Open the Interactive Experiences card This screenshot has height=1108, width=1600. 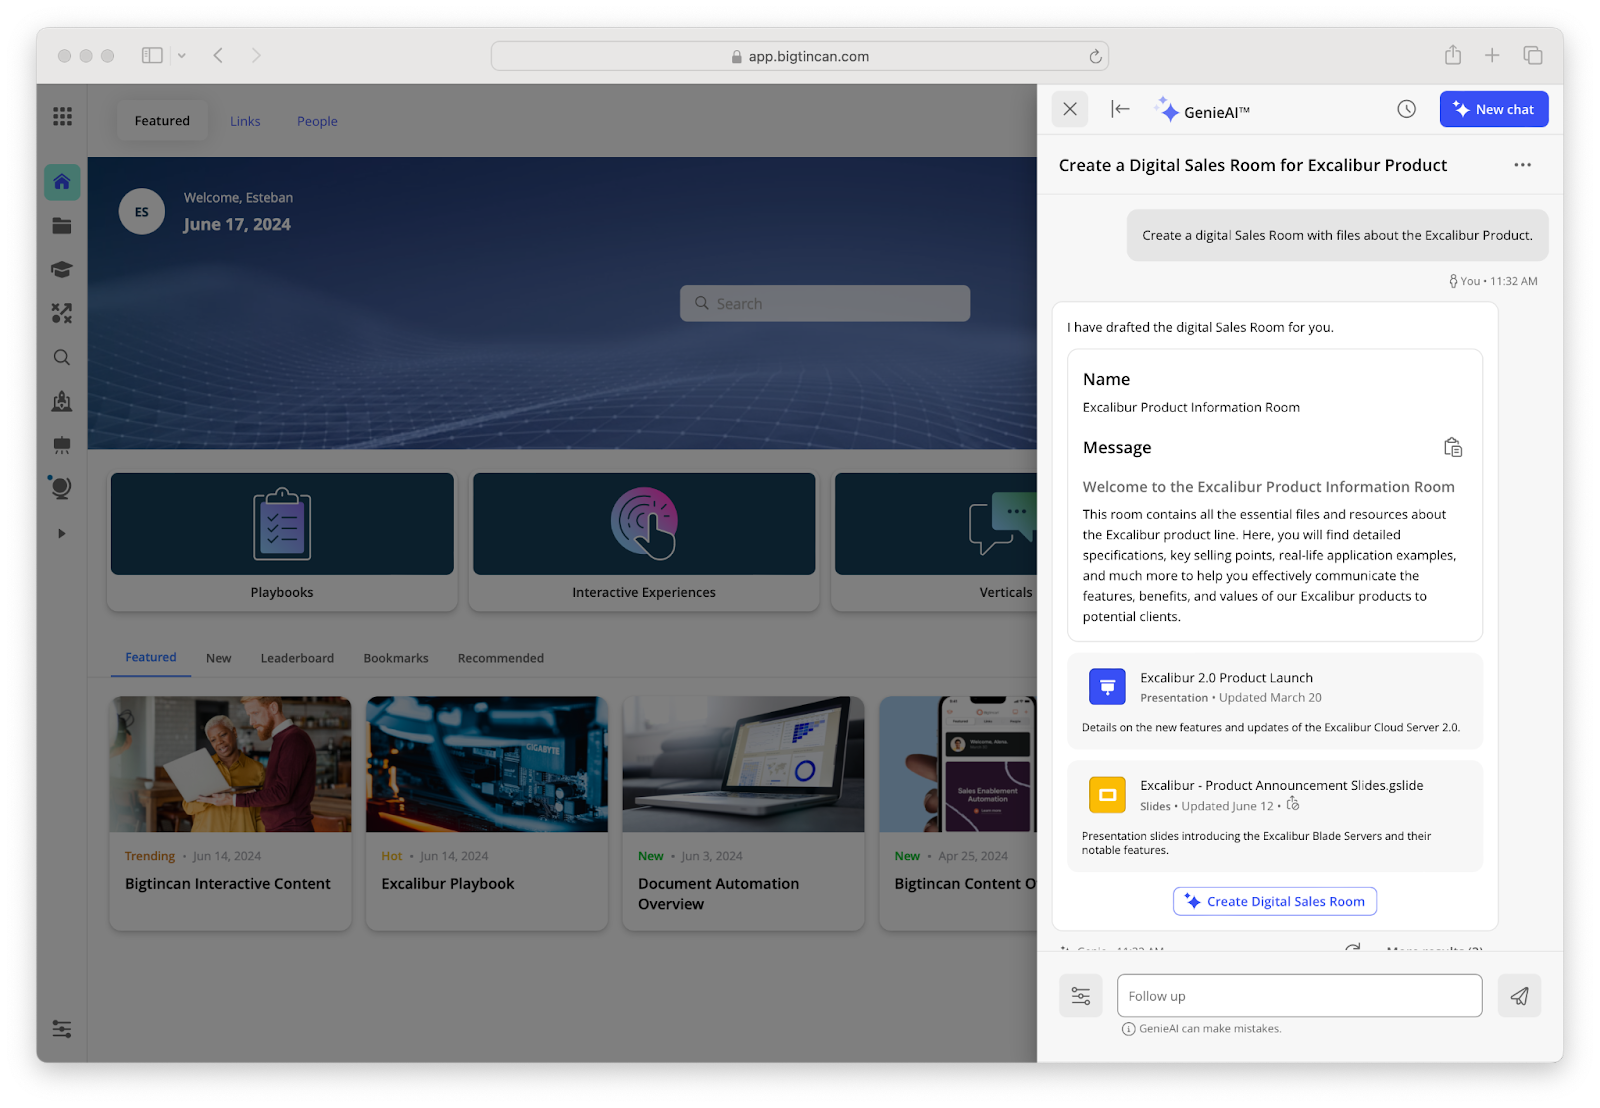click(x=644, y=541)
